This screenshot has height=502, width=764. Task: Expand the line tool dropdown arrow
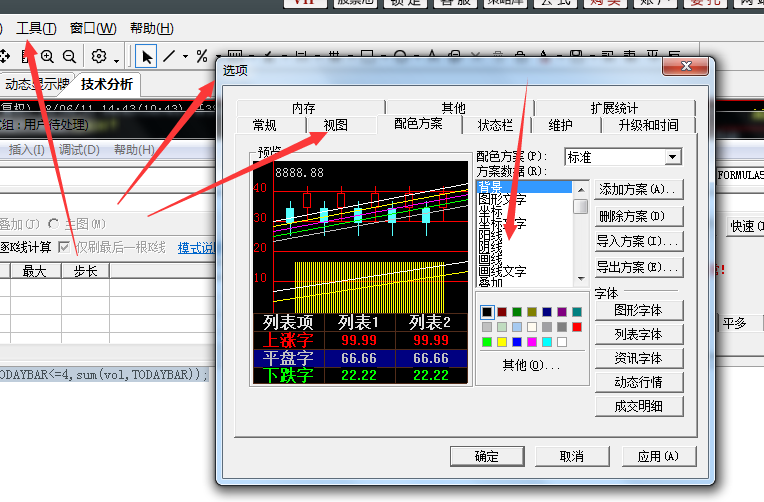point(185,57)
